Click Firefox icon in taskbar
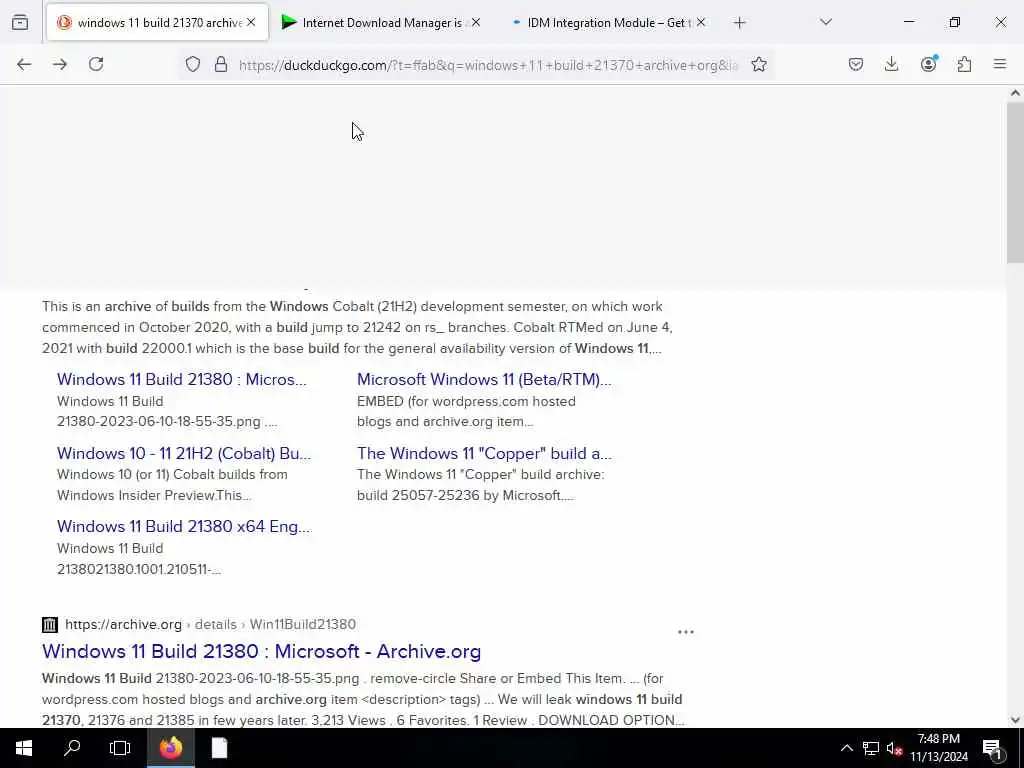The height and width of the screenshot is (768, 1024). pyautogui.click(x=170, y=748)
